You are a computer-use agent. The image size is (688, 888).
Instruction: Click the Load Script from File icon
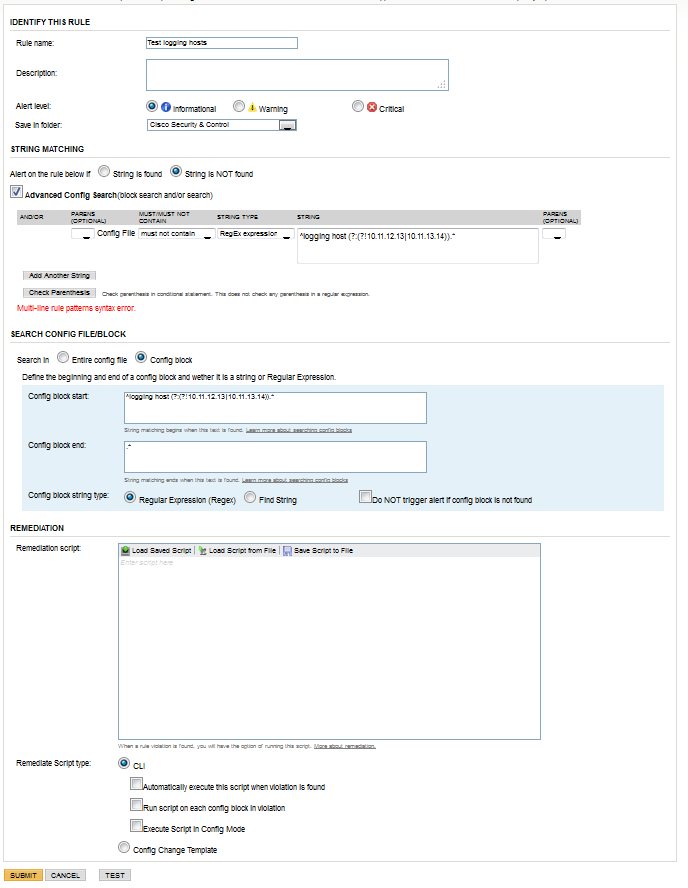tap(203, 550)
